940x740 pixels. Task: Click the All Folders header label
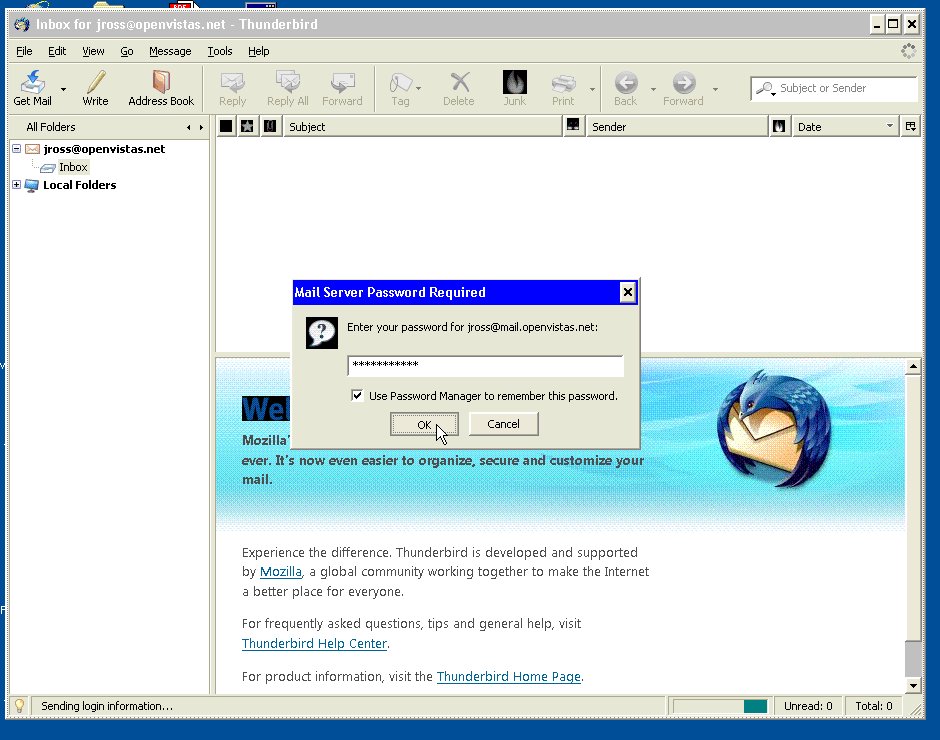click(51, 127)
